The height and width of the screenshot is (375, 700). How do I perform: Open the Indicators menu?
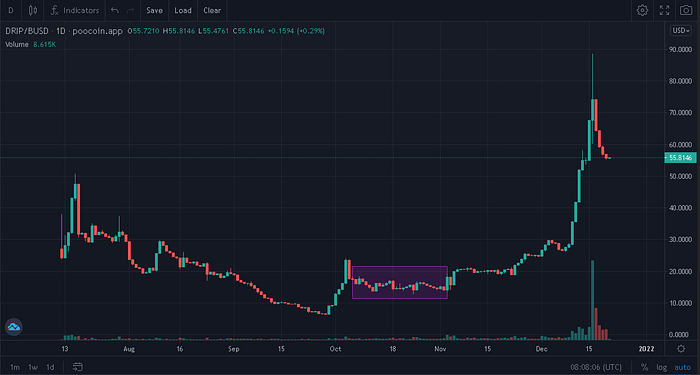pyautogui.click(x=75, y=10)
